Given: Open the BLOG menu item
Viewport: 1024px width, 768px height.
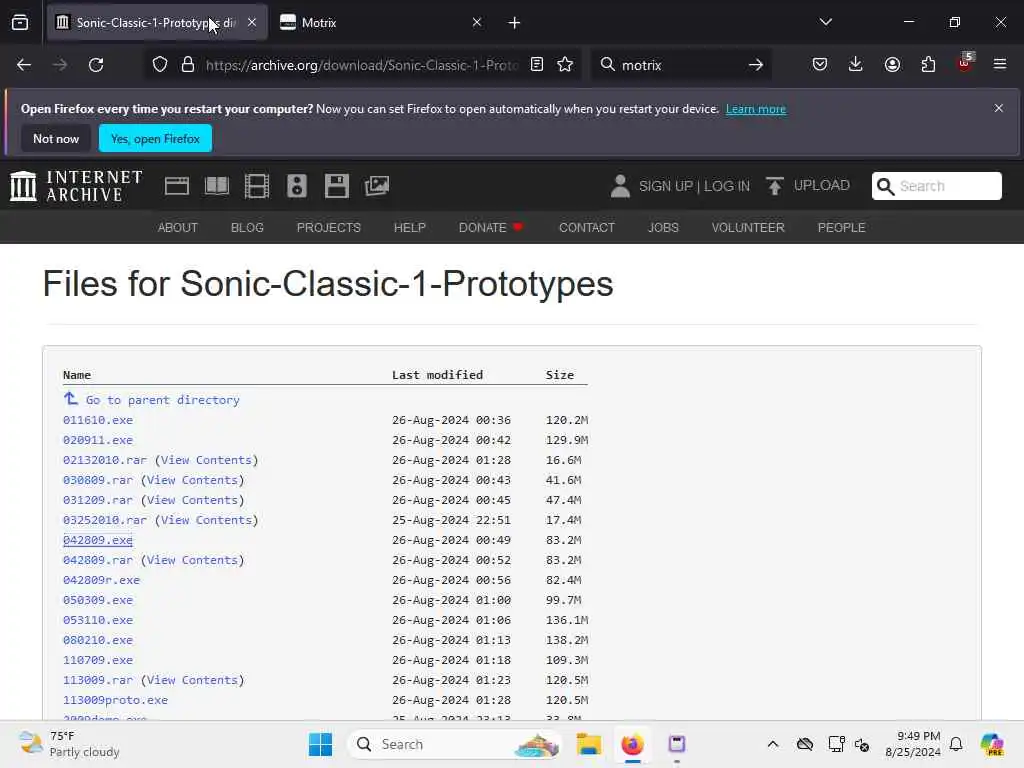Looking at the screenshot, I should pyautogui.click(x=247, y=228).
